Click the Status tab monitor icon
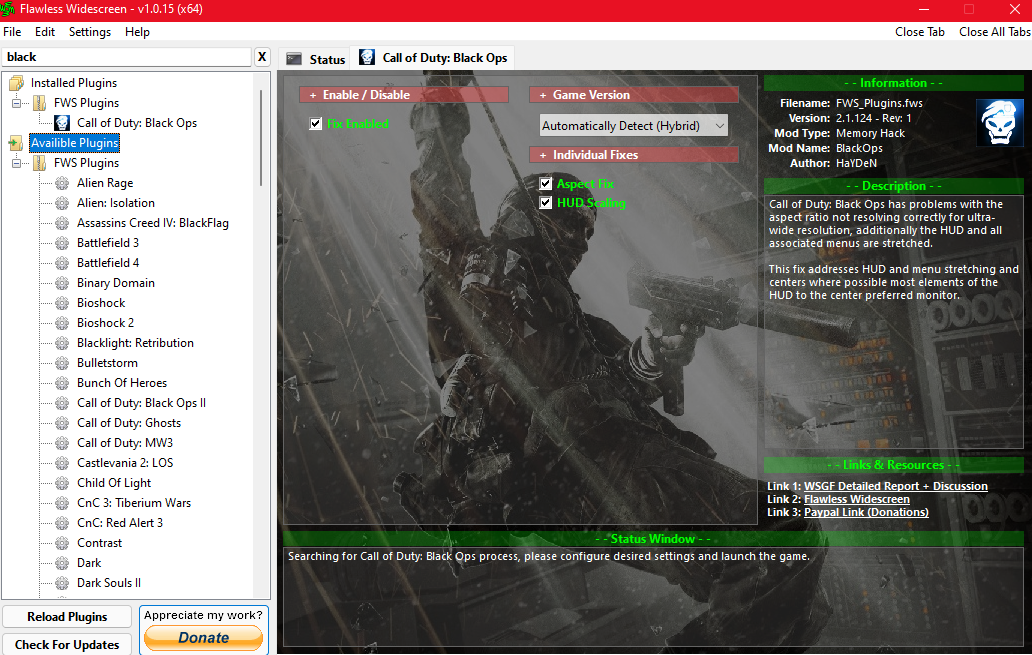Screen dimensions: 1032x655 [x=294, y=59]
